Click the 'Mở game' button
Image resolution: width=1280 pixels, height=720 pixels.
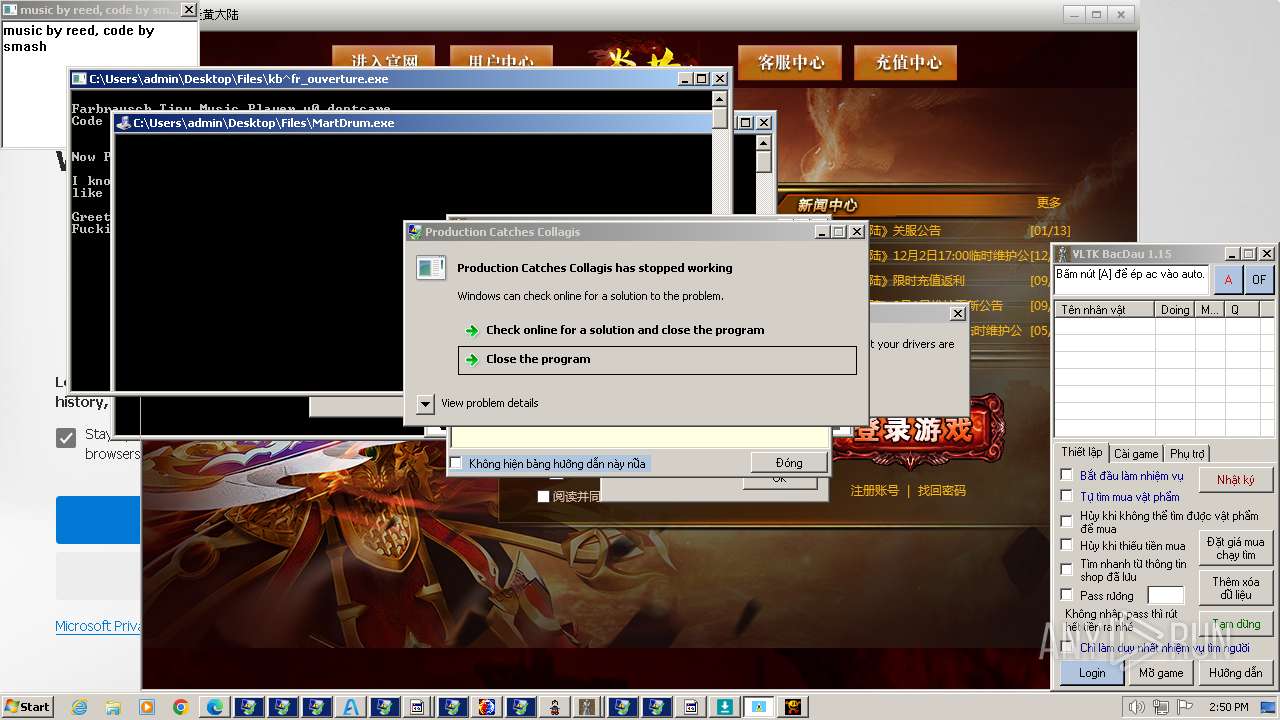pos(1161,673)
